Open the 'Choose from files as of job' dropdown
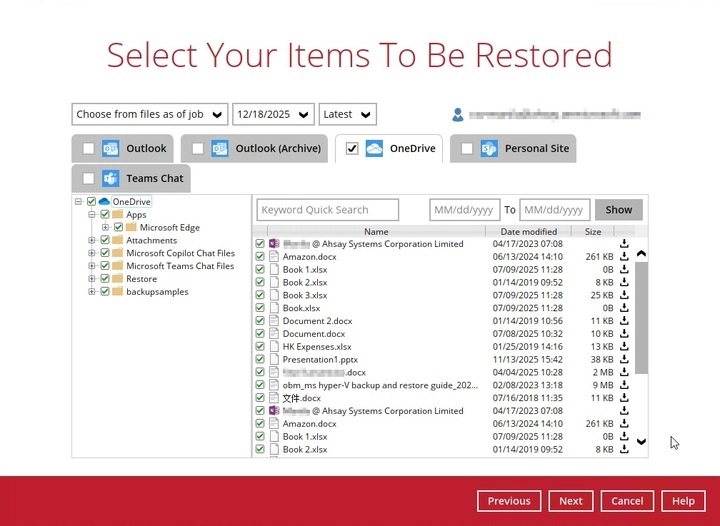Viewport: 720px width, 526px height. (150, 114)
